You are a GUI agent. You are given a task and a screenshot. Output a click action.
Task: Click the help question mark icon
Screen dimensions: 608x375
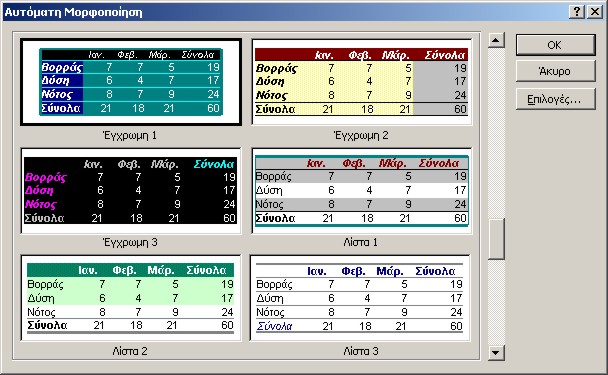coord(577,12)
